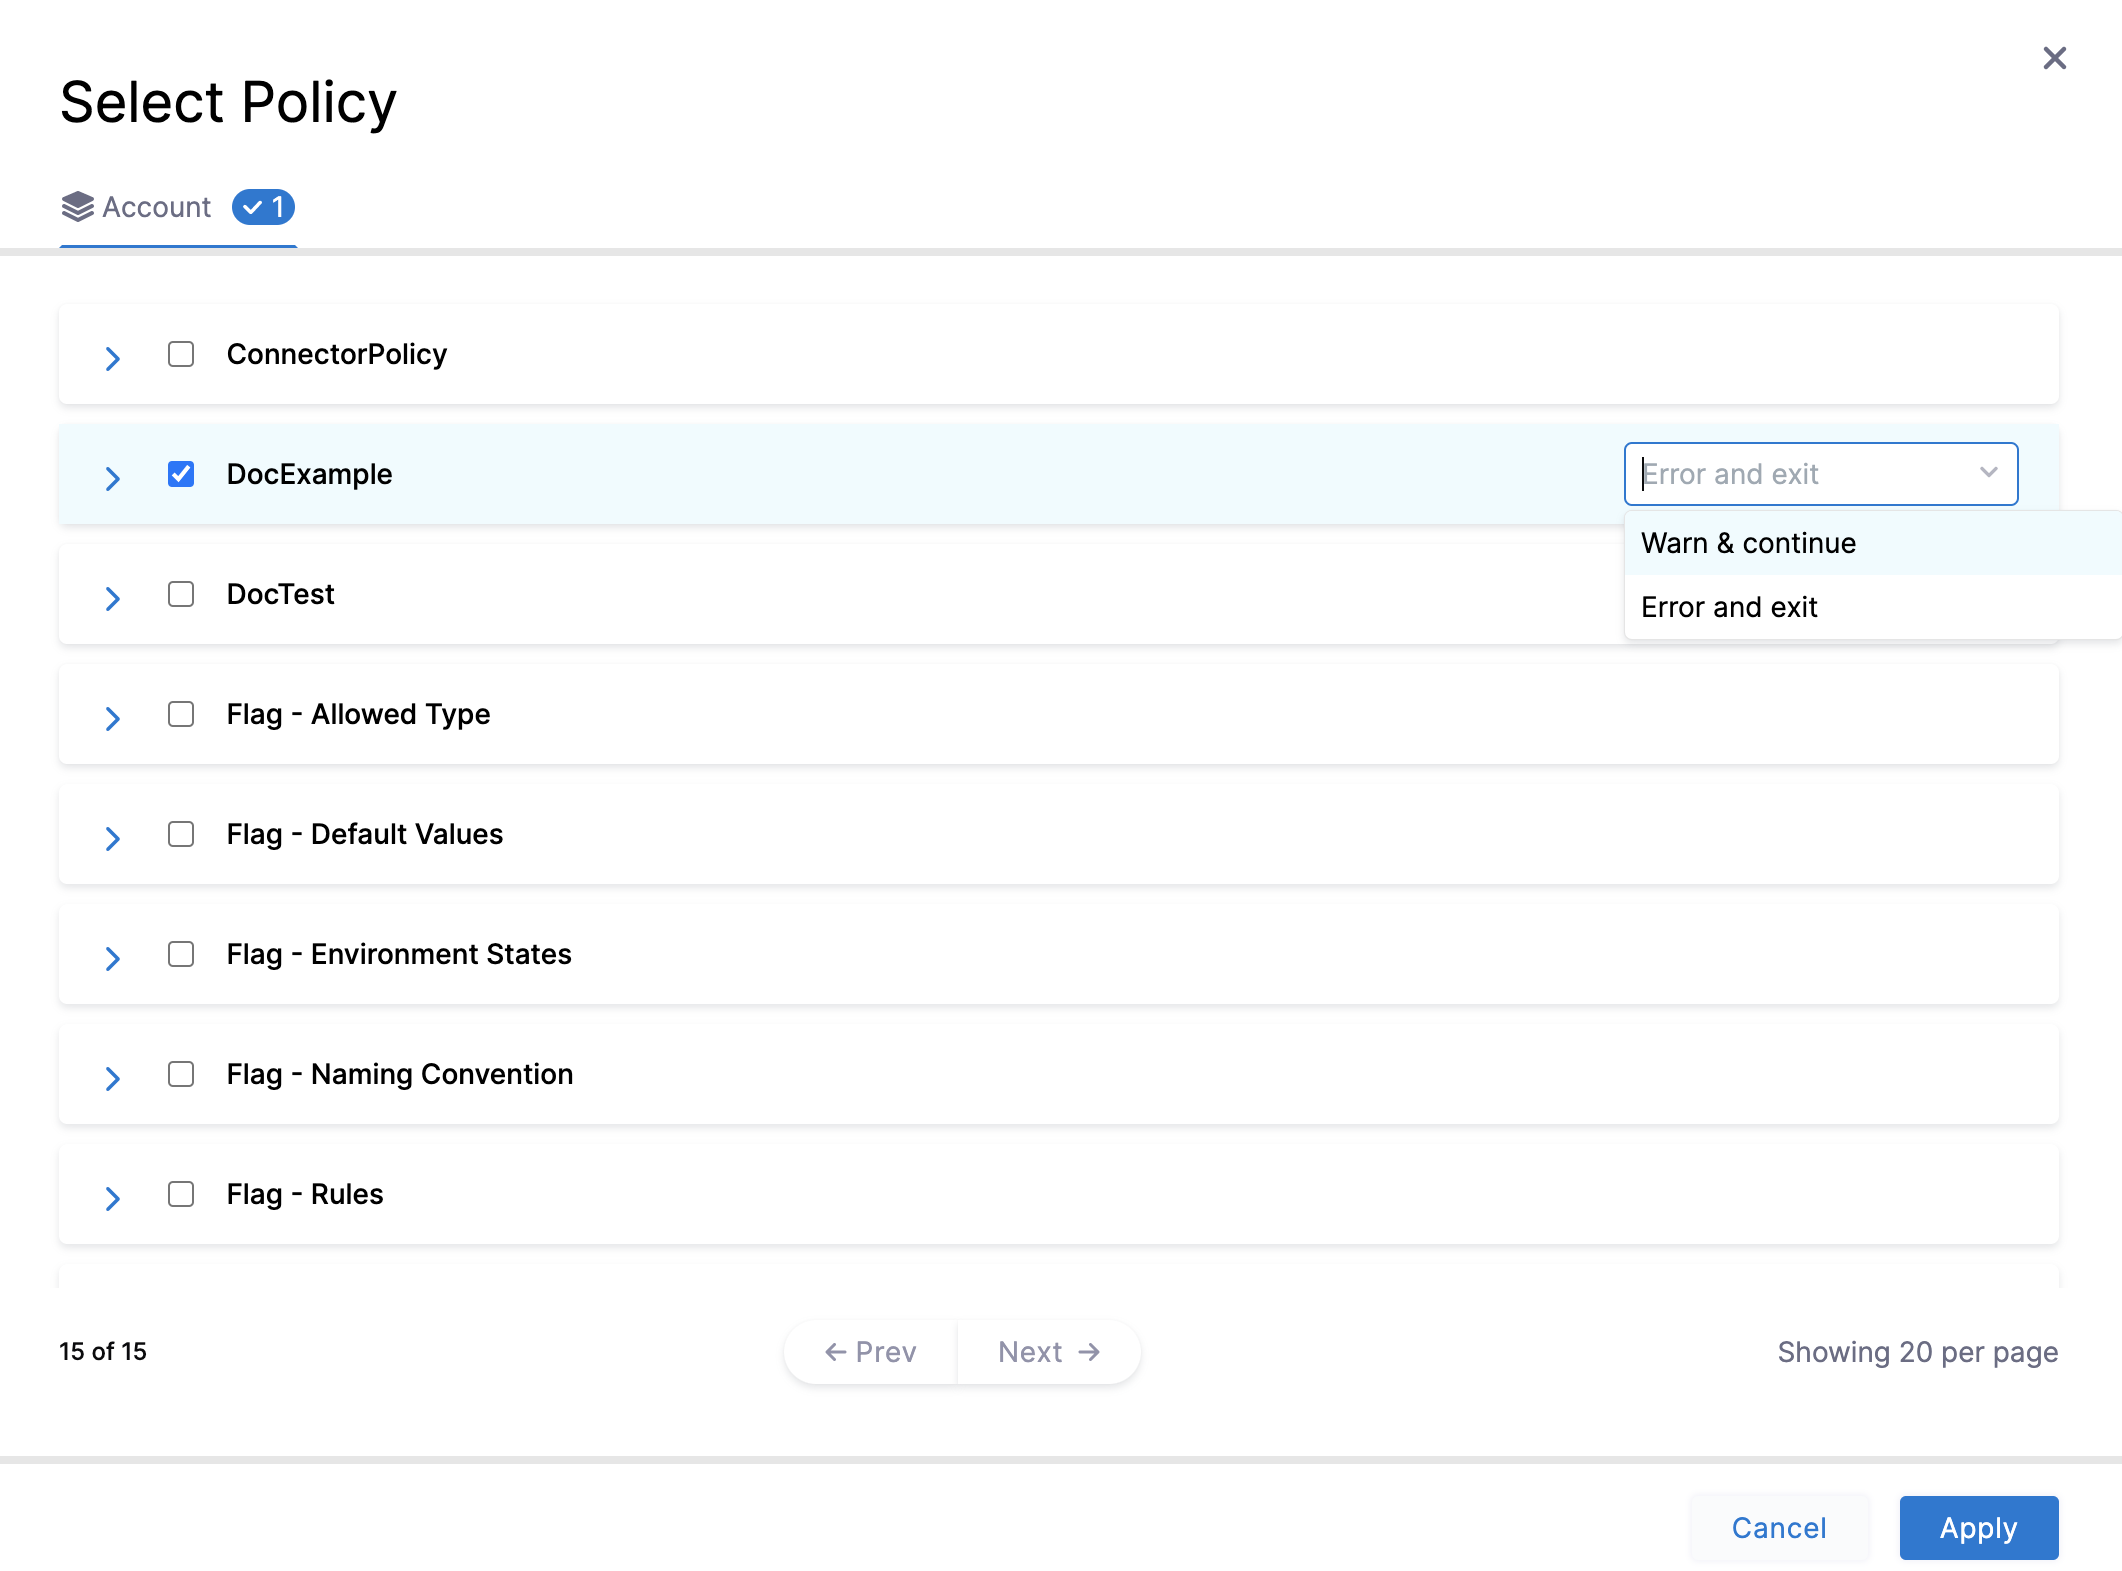The height and width of the screenshot is (1571, 2122).
Task: Expand Flag - Naming Convention chevron
Action: (112, 1078)
